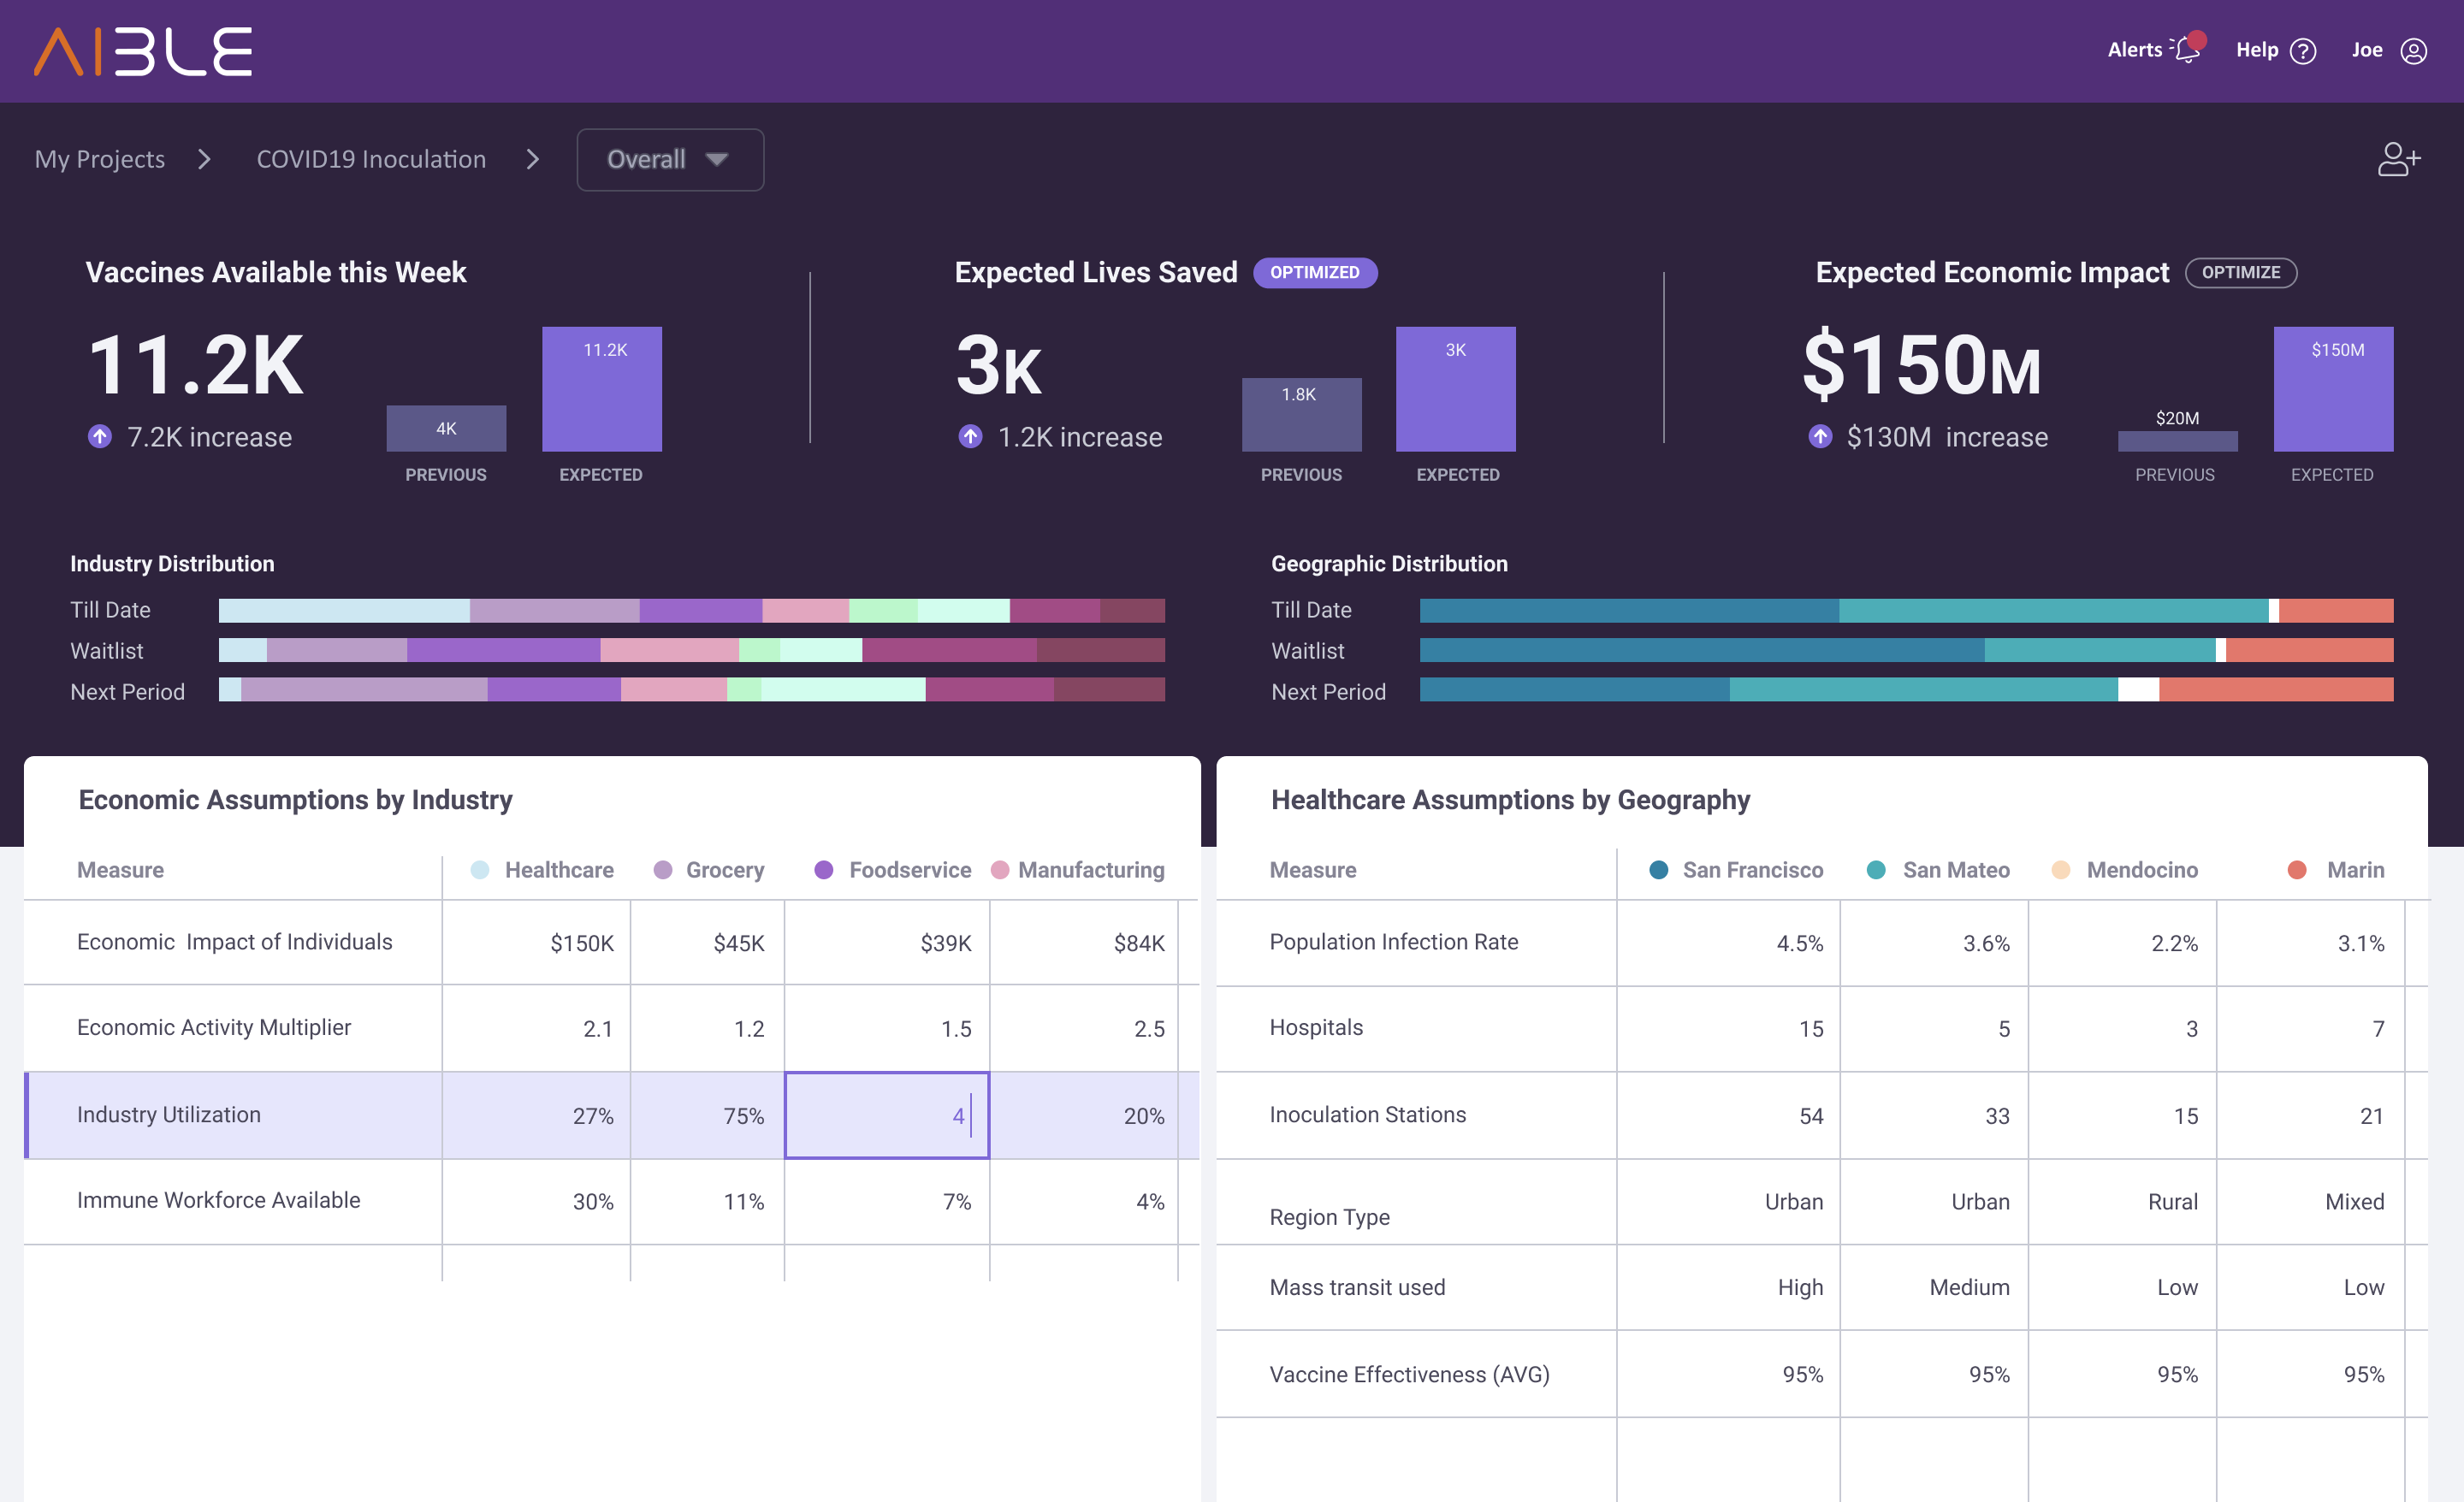Click the Vaccines PREVIOUS 4K bar
2464x1502 pixels.
click(446, 429)
